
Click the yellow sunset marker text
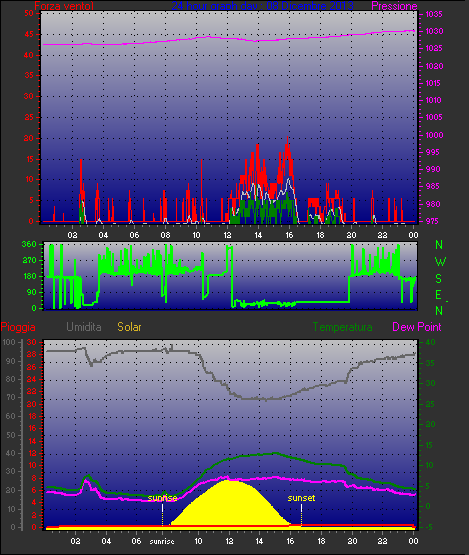click(301, 498)
